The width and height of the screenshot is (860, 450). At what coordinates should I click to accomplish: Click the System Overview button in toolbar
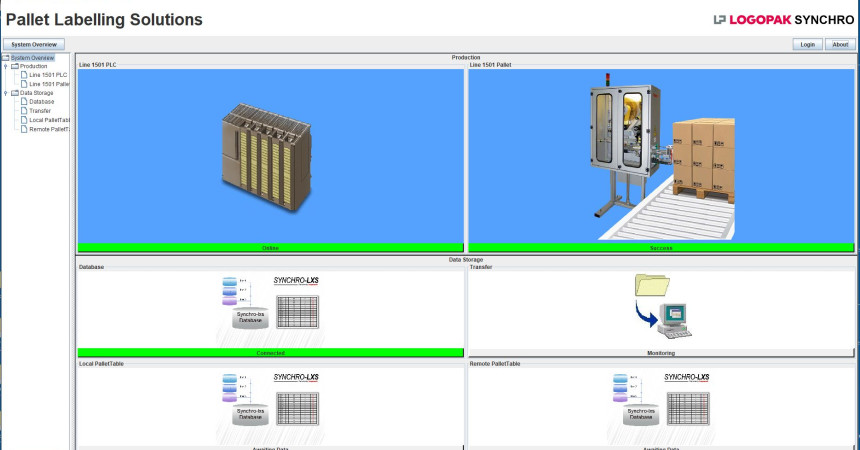pyautogui.click(x=34, y=44)
